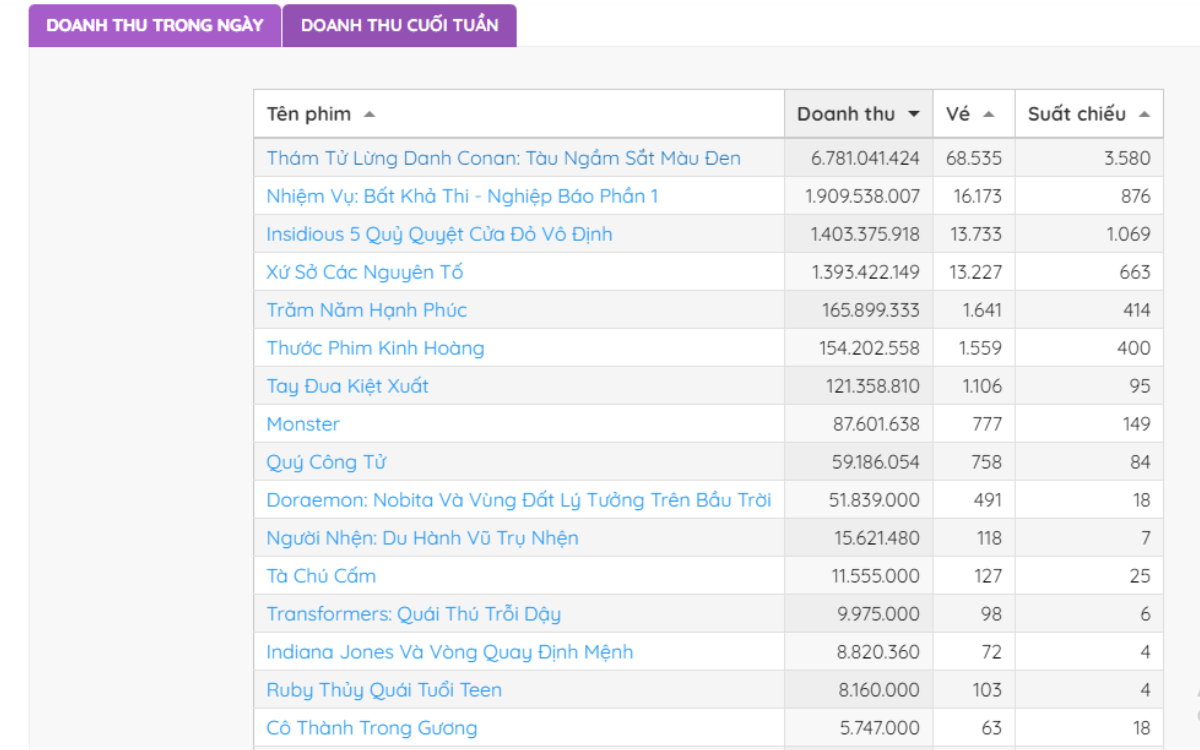Screen dimensions: 1200x750
Task: Switch to Doanh Thu Cuối Tuần tab
Action: coord(399,25)
